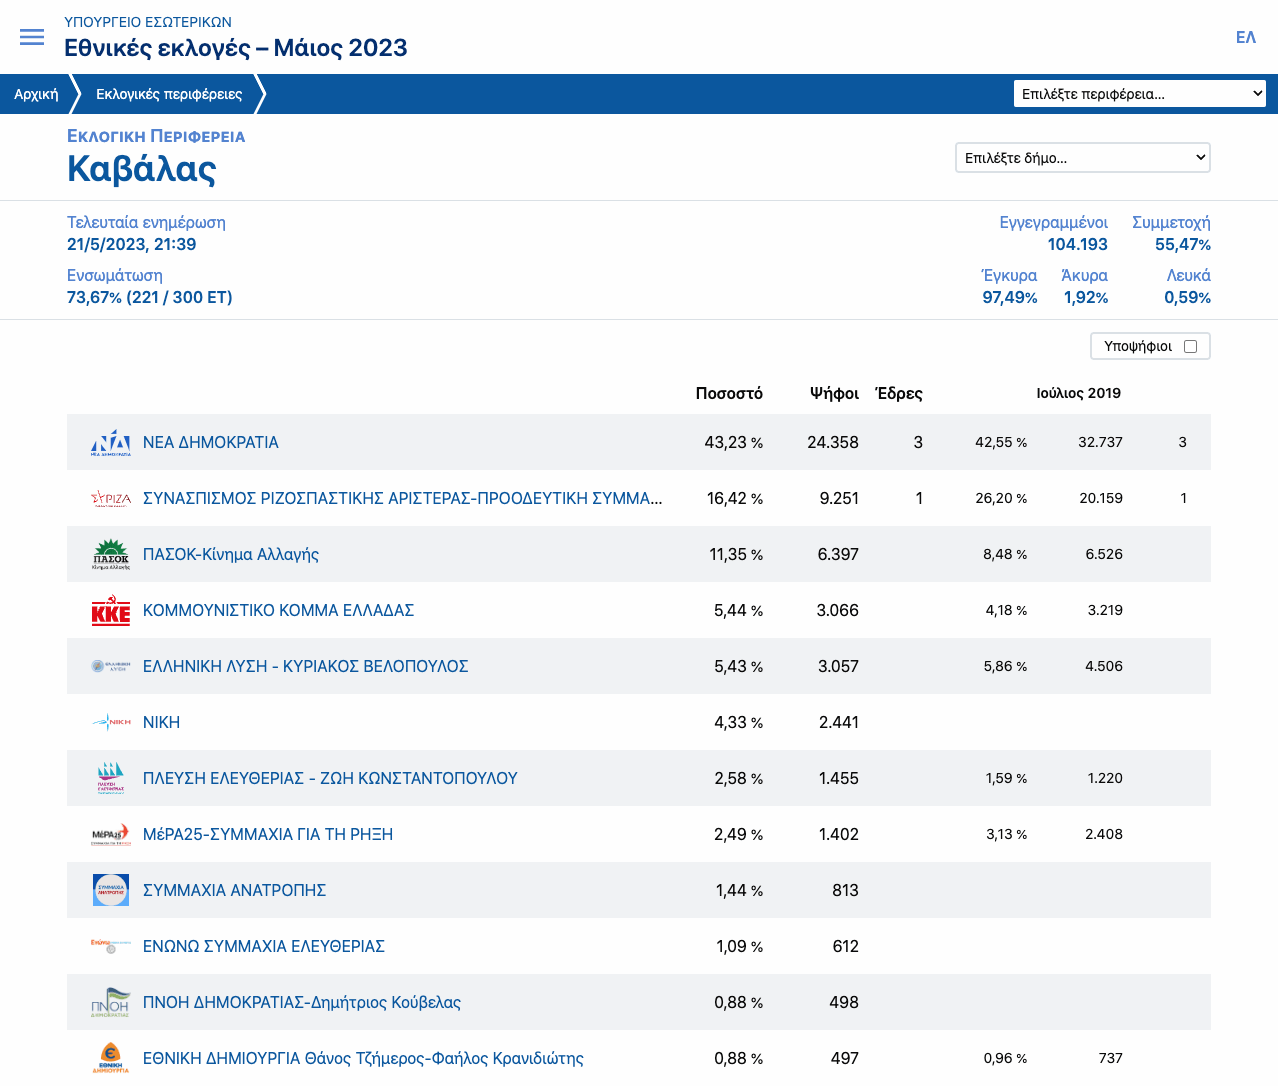Click the red ΚΚΕ party logo
Image resolution: width=1278 pixels, height=1086 pixels.
click(x=111, y=610)
